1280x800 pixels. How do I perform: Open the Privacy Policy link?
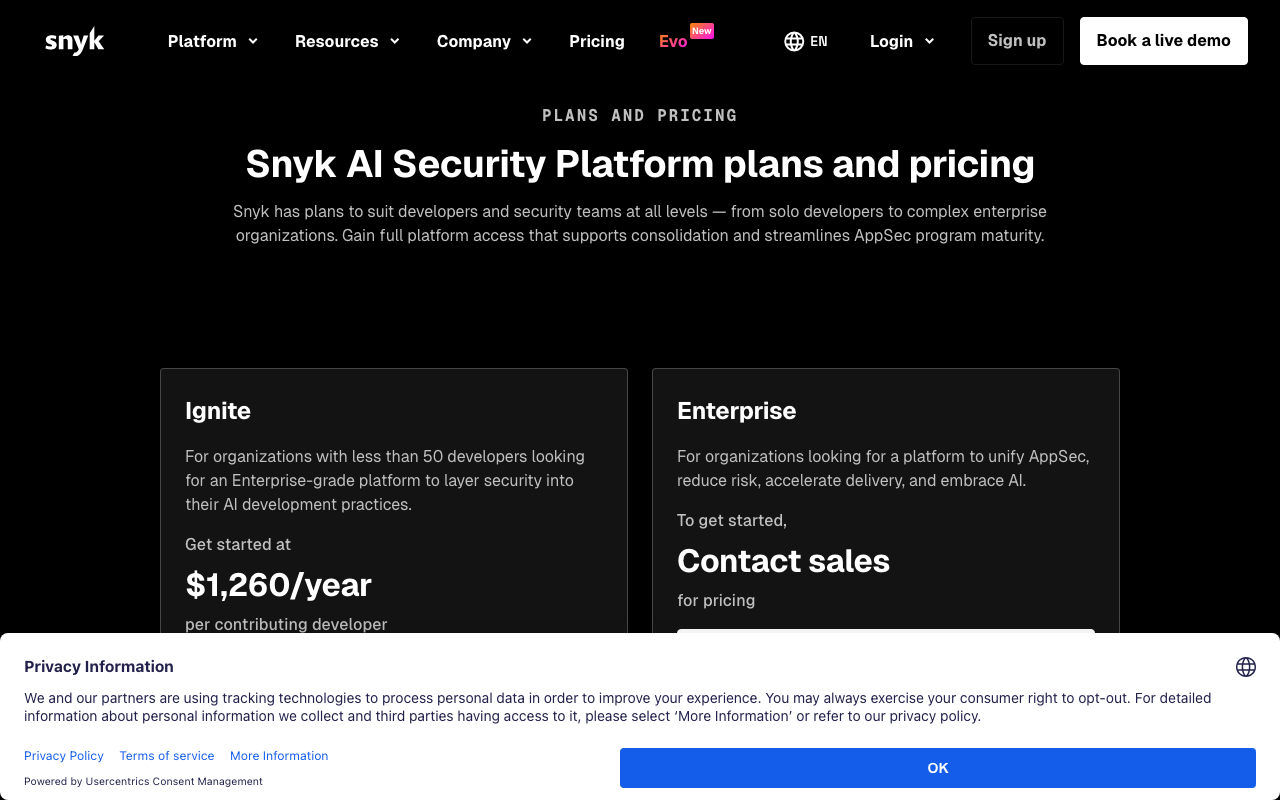pyautogui.click(x=63, y=755)
